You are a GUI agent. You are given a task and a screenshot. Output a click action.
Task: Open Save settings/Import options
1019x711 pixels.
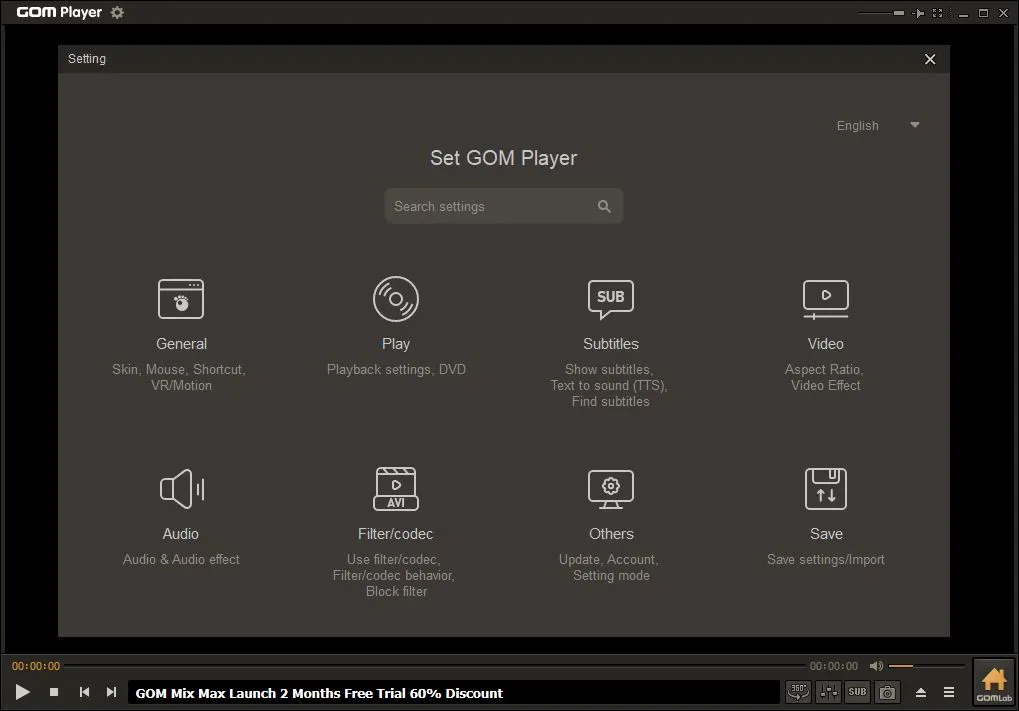pyautogui.click(x=825, y=489)
